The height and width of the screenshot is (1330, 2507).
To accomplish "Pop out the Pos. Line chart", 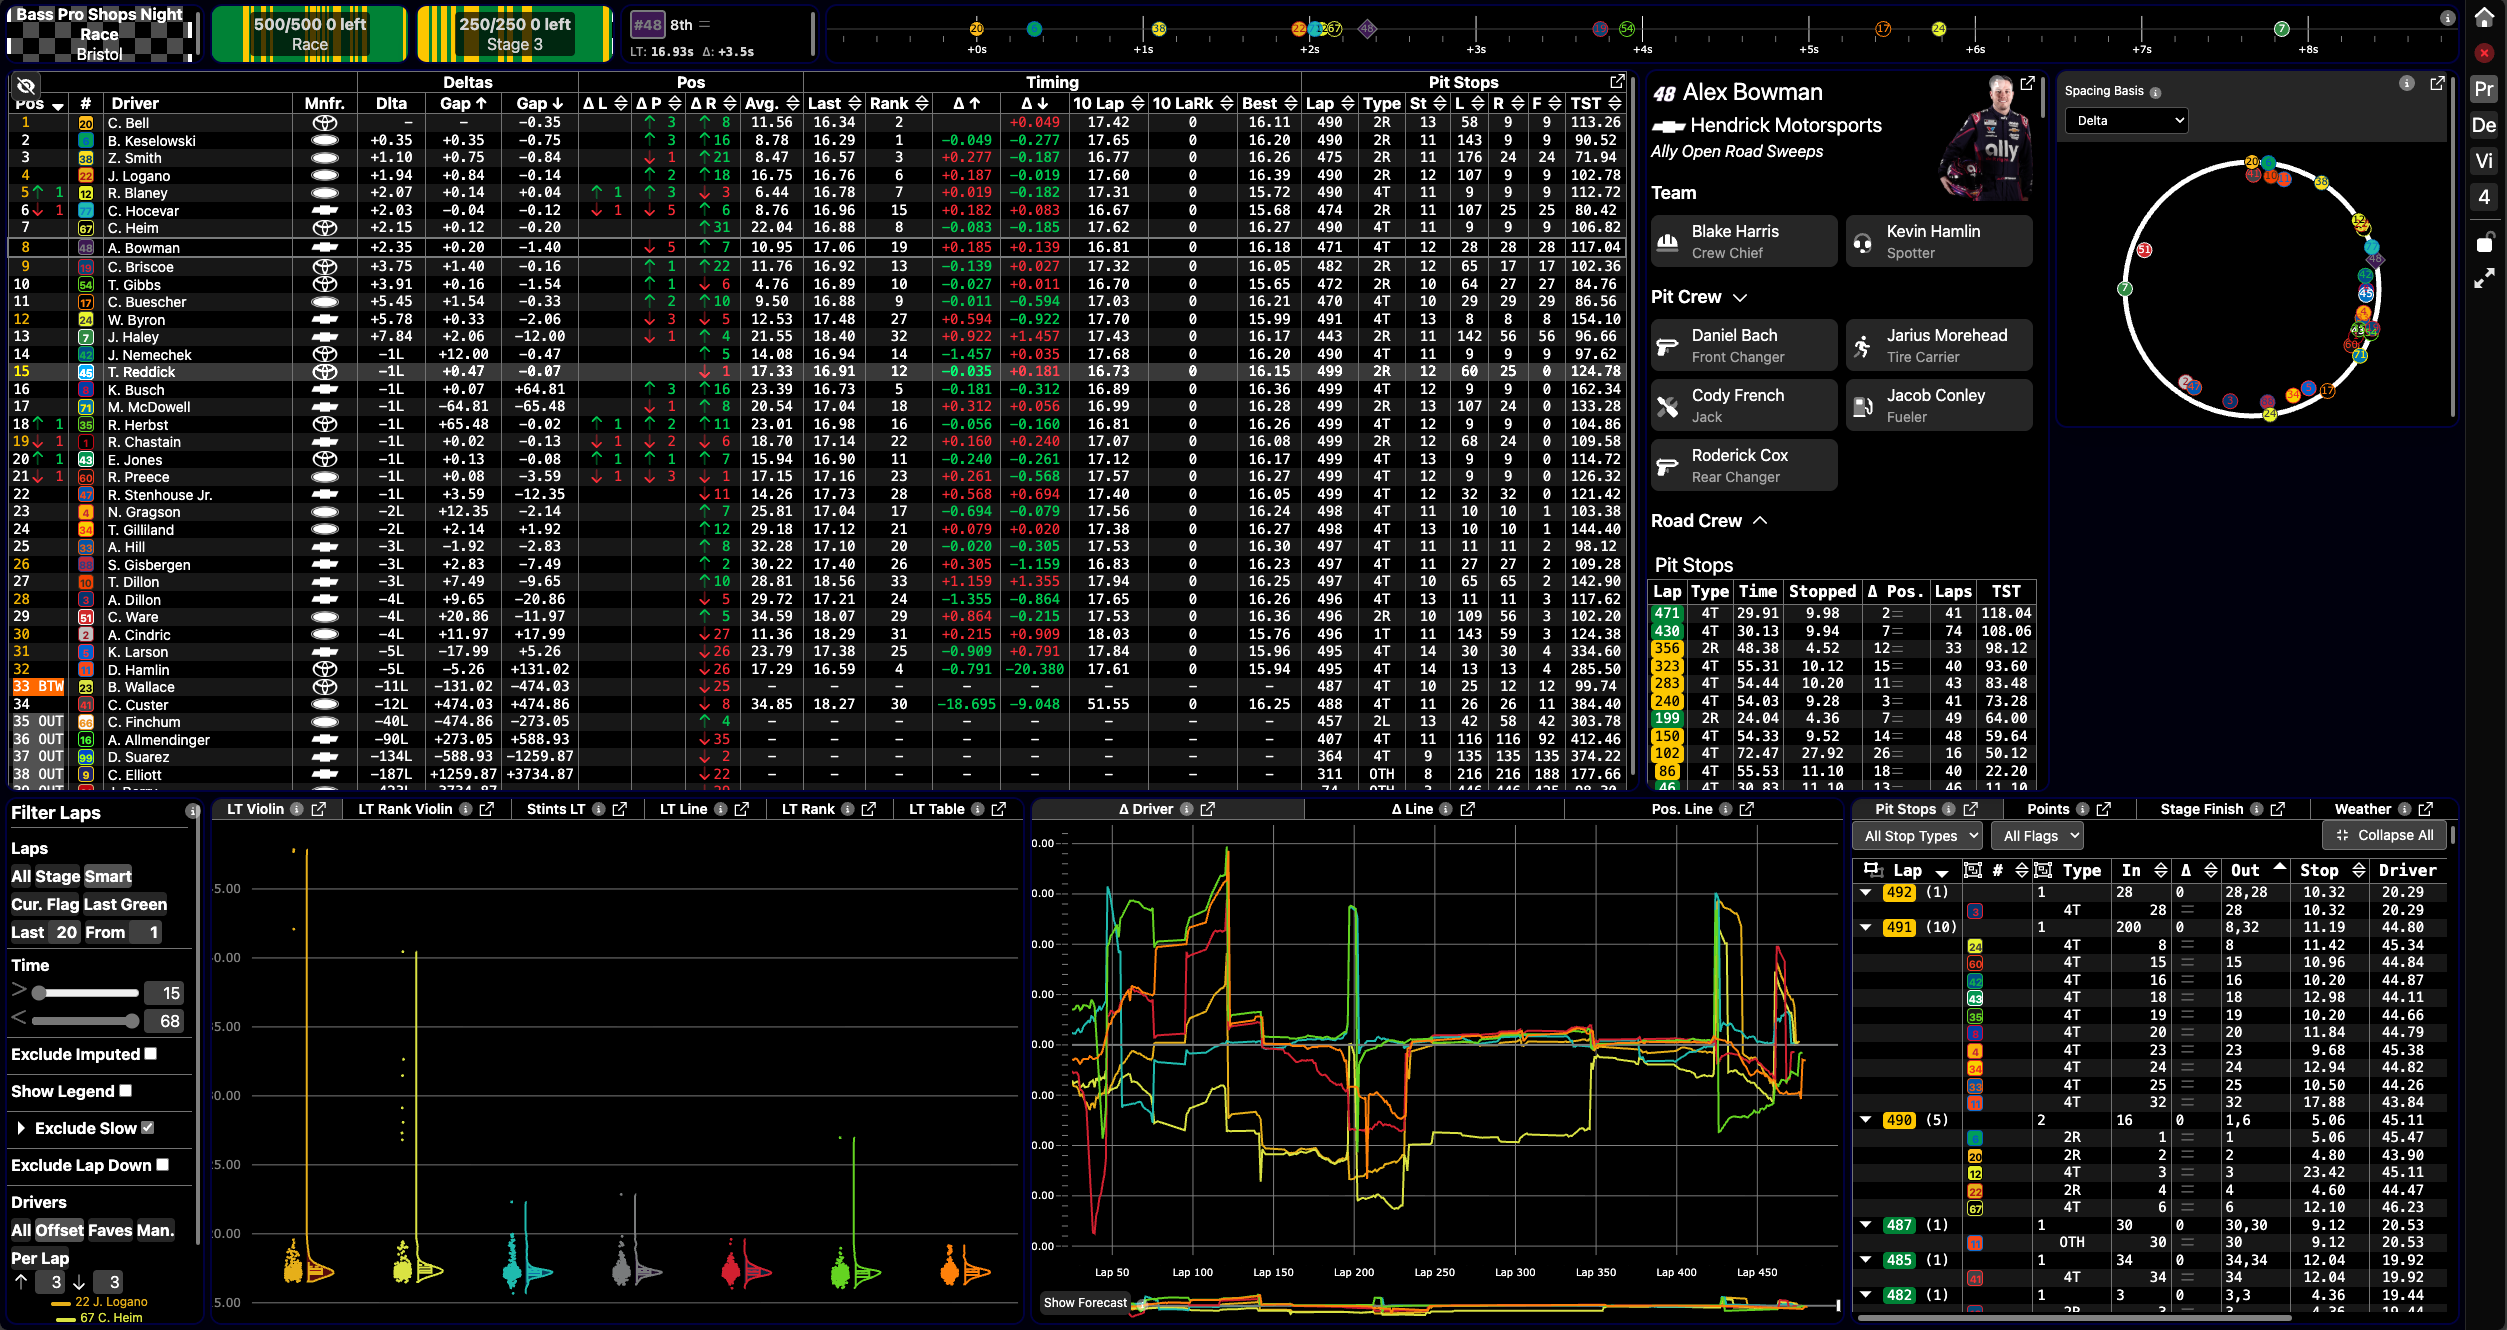I will 1746,809.
